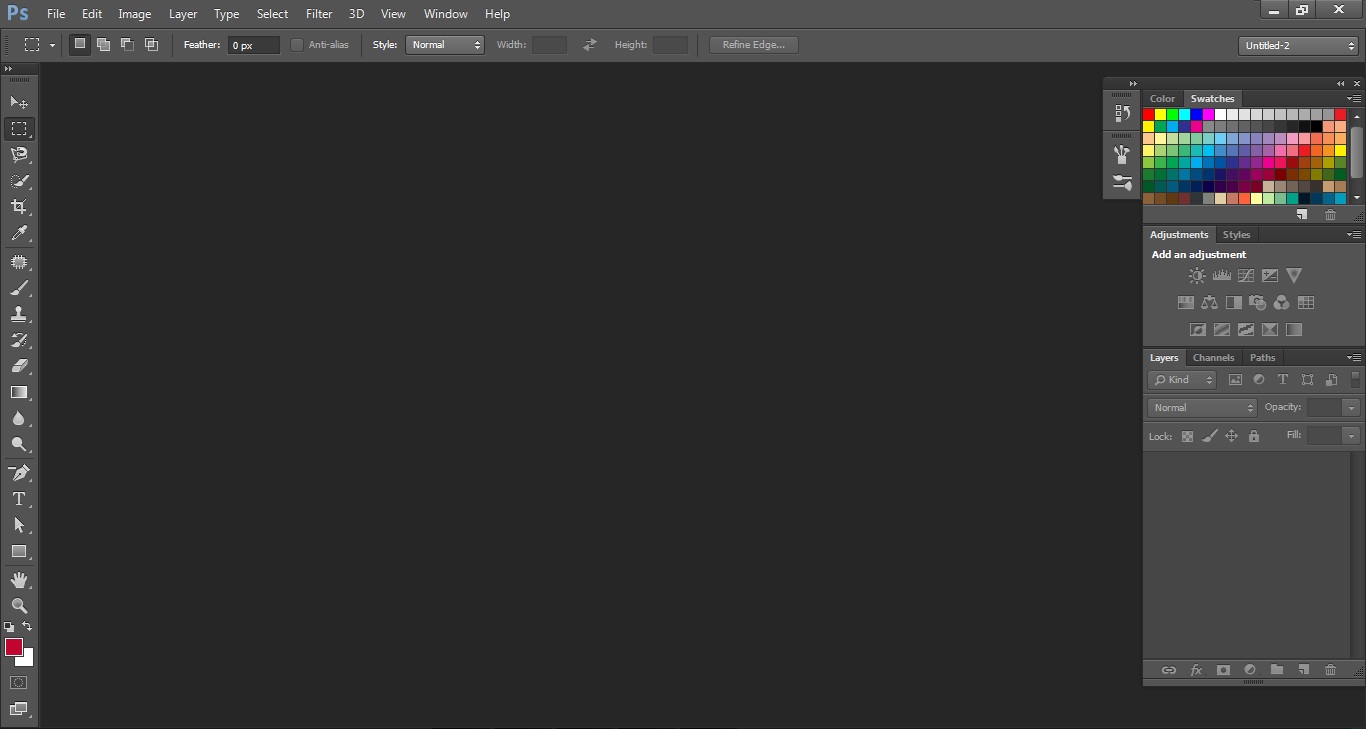Viewport: 1366px width, 729px height.
Task: Create new swatch of foreground color
Action: pyautogui.click(x=1302, y=215)
